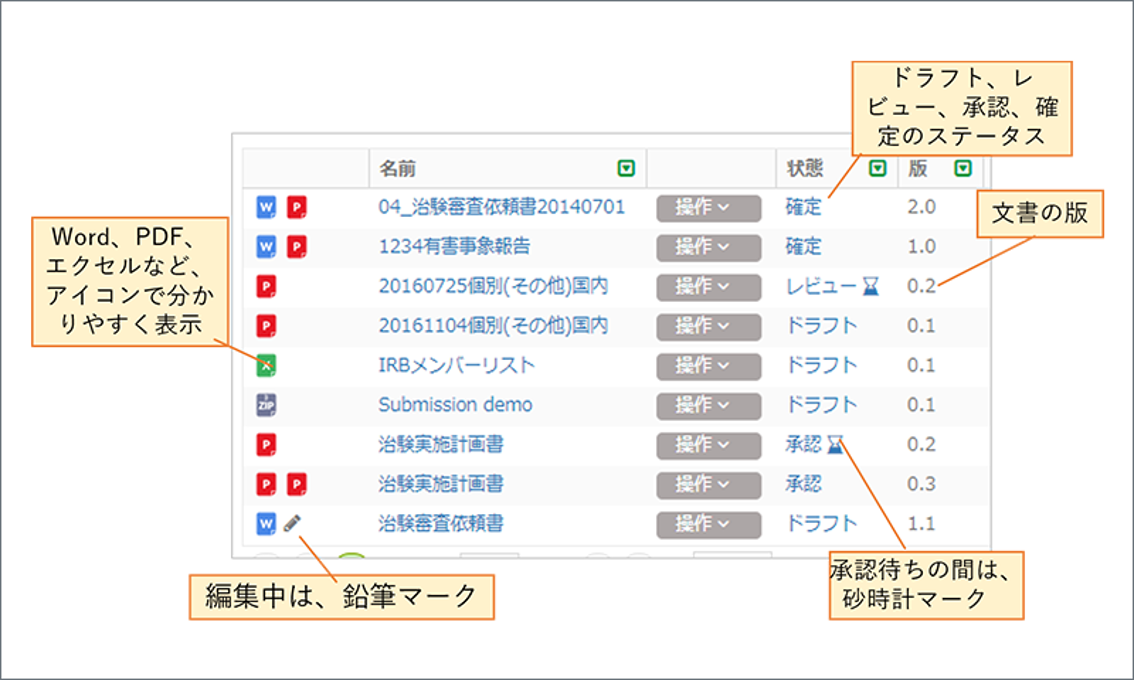Click the PDF icon for 20161104個別(その他)国内

pyautogui.click(x=265, y=326)
